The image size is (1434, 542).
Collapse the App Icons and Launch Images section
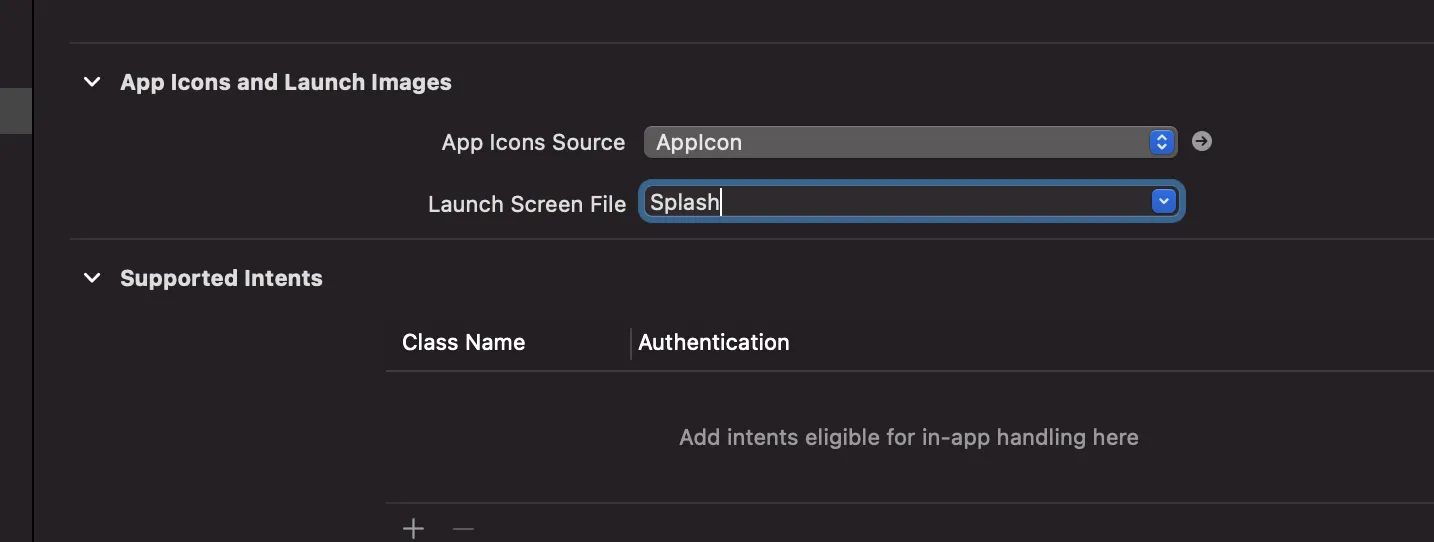pyautogui.click(x=92, y=82)
